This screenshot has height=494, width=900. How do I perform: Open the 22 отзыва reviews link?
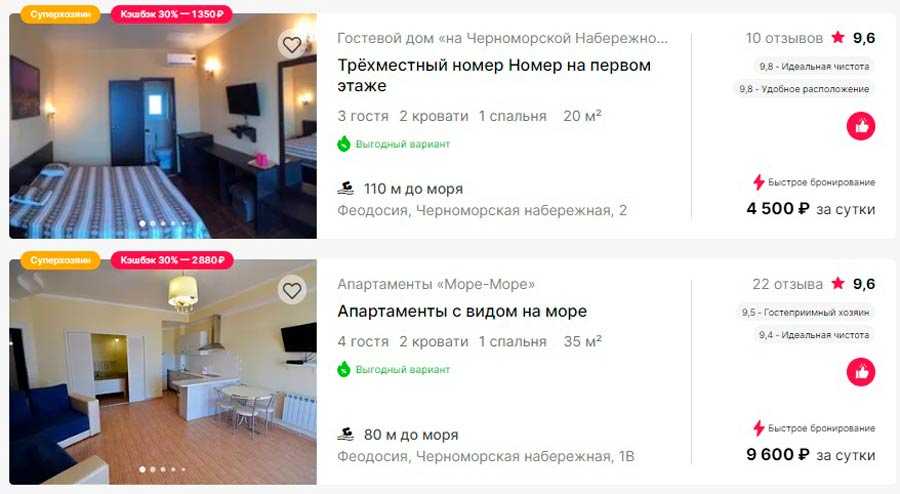[x=788, y=284]
